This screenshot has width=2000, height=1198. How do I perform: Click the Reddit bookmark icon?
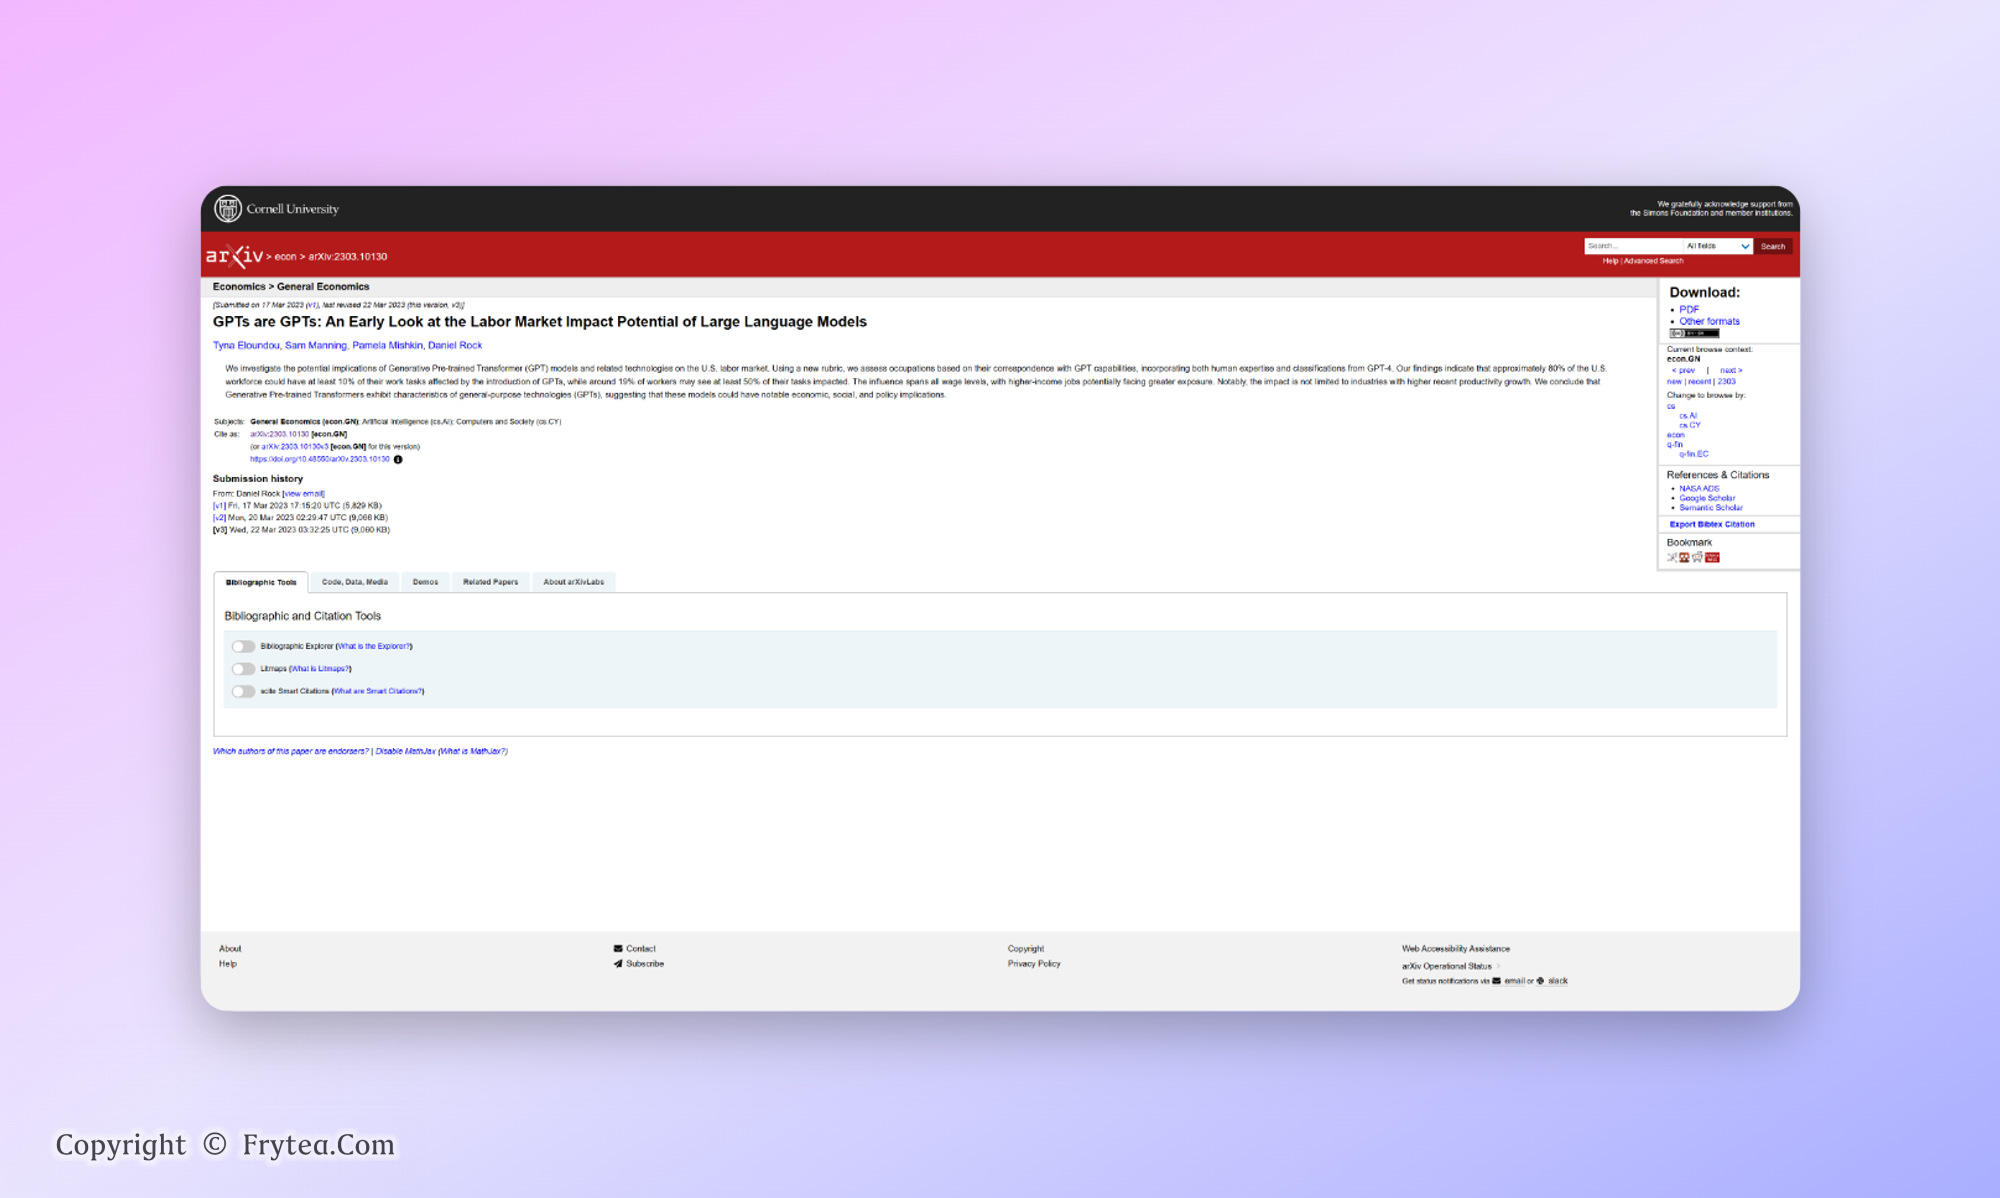1698,557
